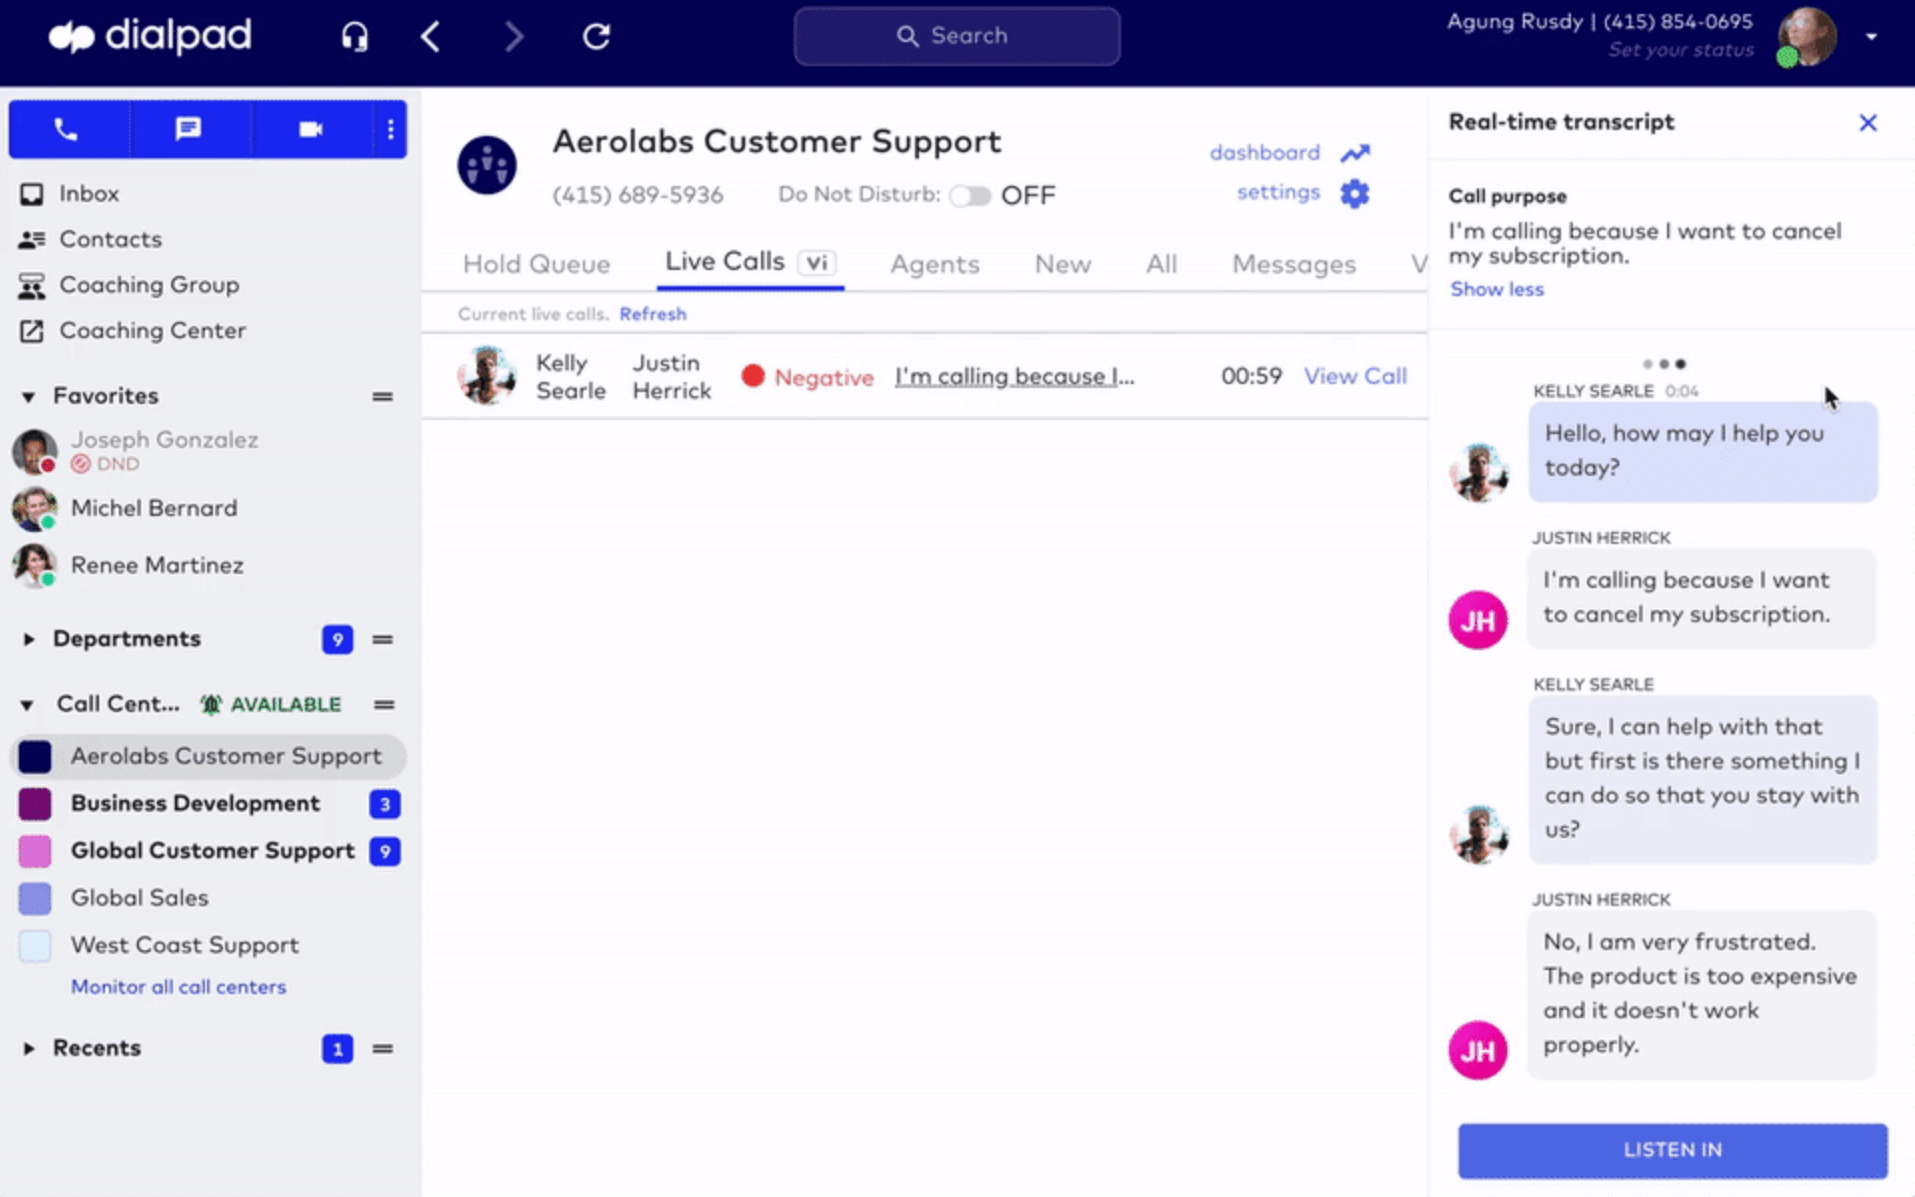Click the Dialpad logo
The image size is (1915, 1197).
coord(150,36)
